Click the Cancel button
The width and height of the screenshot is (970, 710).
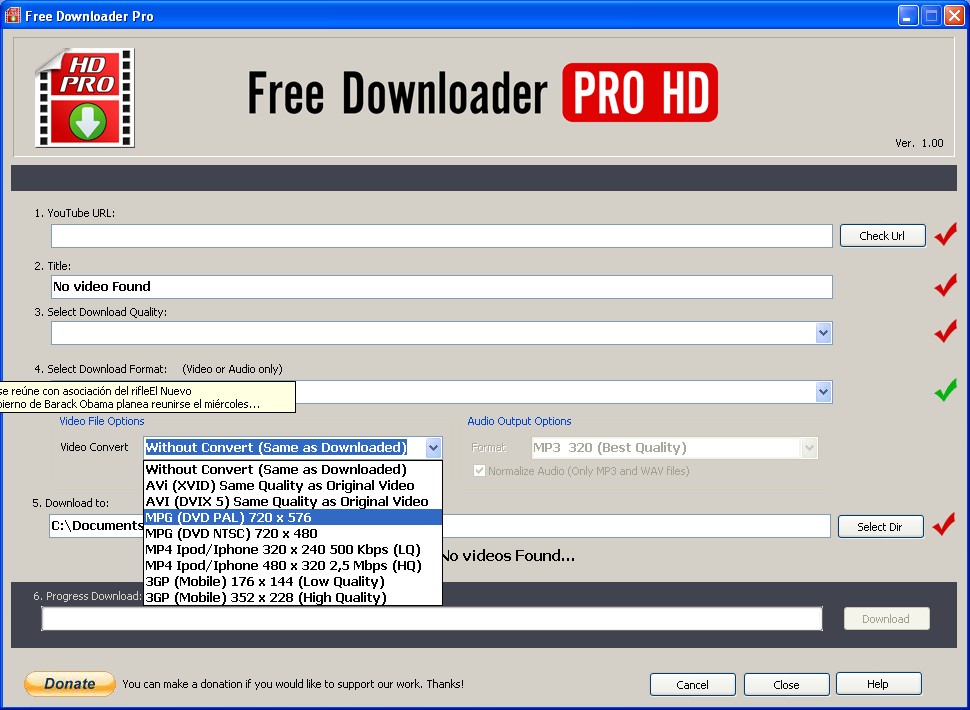692,685
